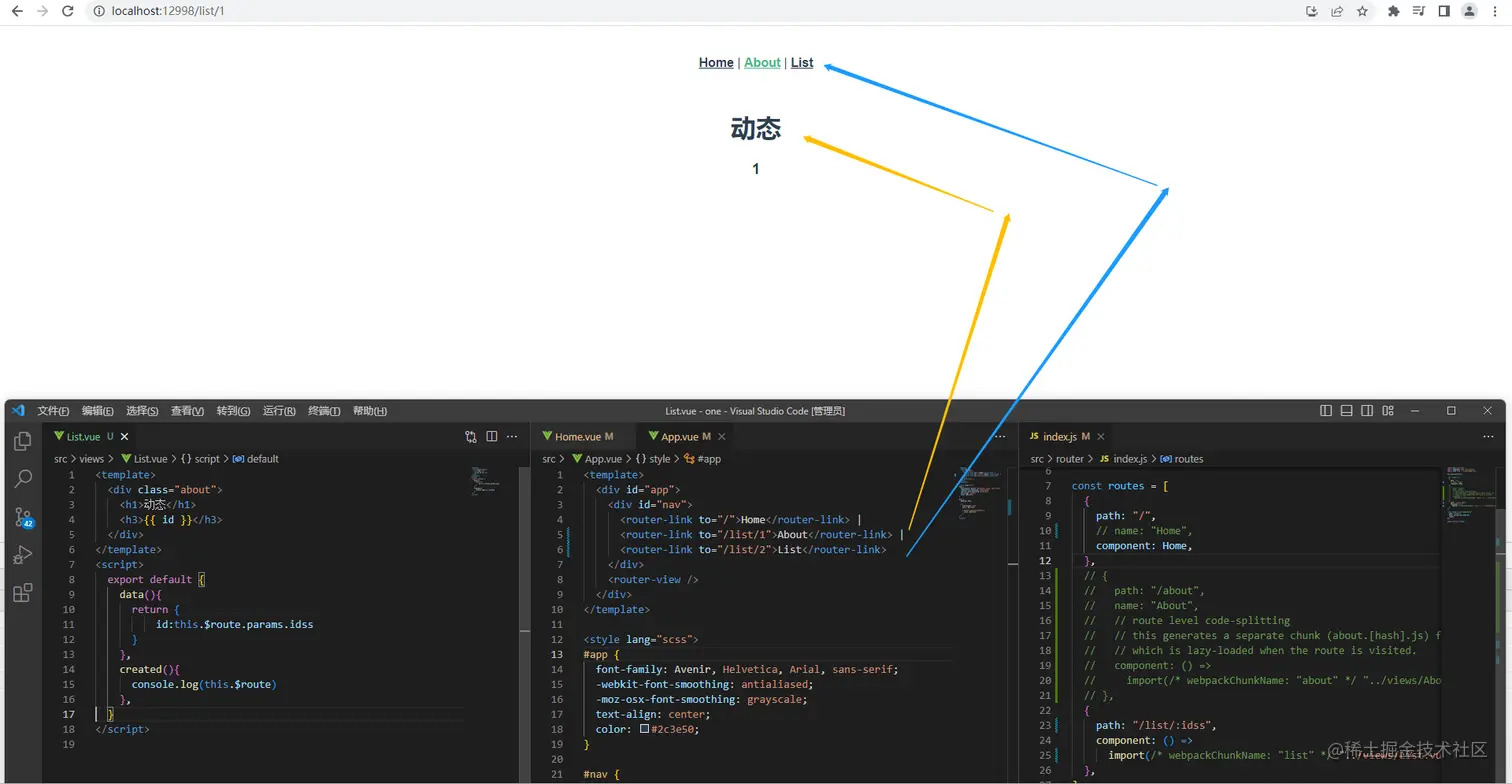Click 'id:this.$route.params.idss' code in List.vue

[x=234, y=625]
